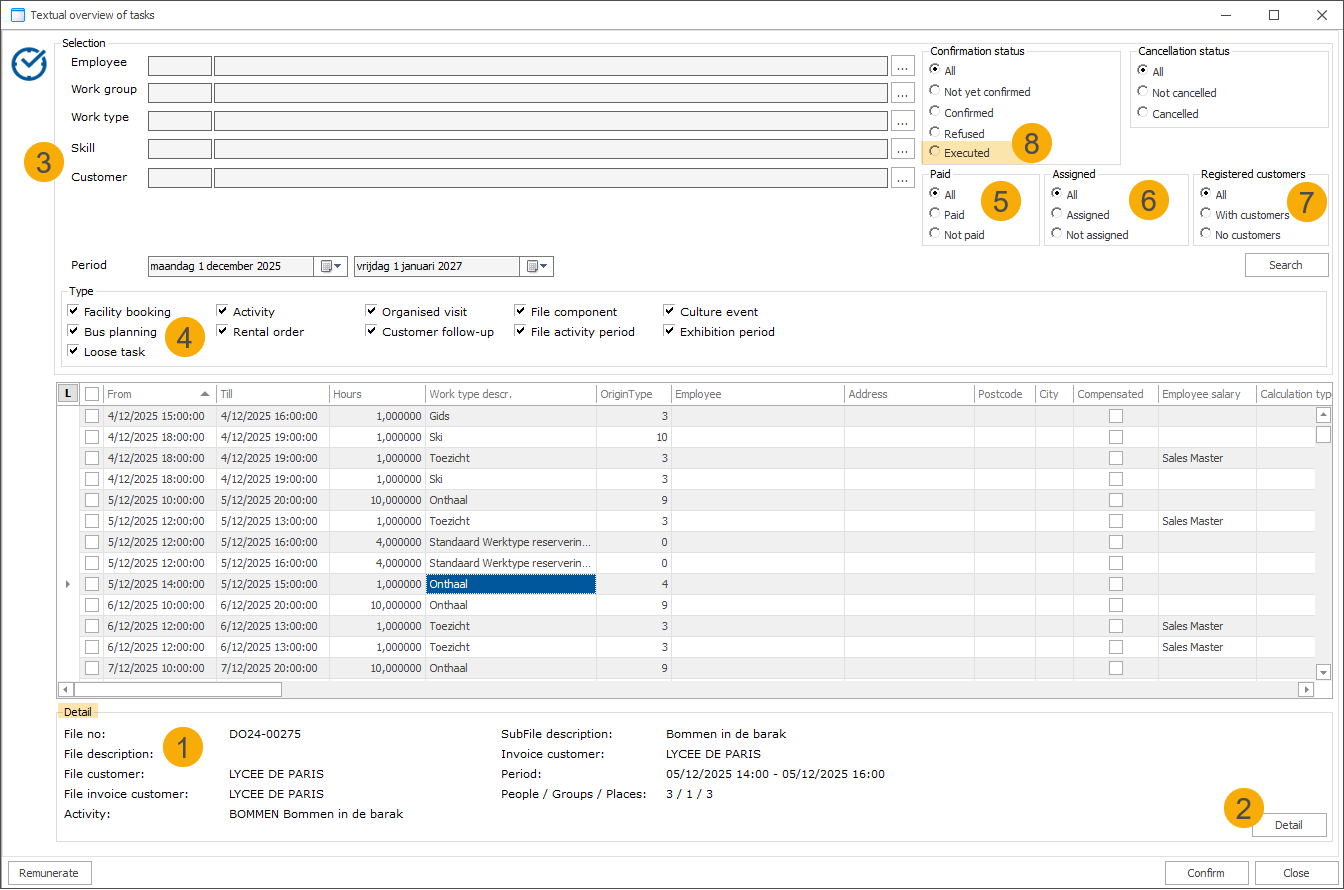Click the Employee code input field
This screenshot has height=890, width=1344.
(180, 66)
